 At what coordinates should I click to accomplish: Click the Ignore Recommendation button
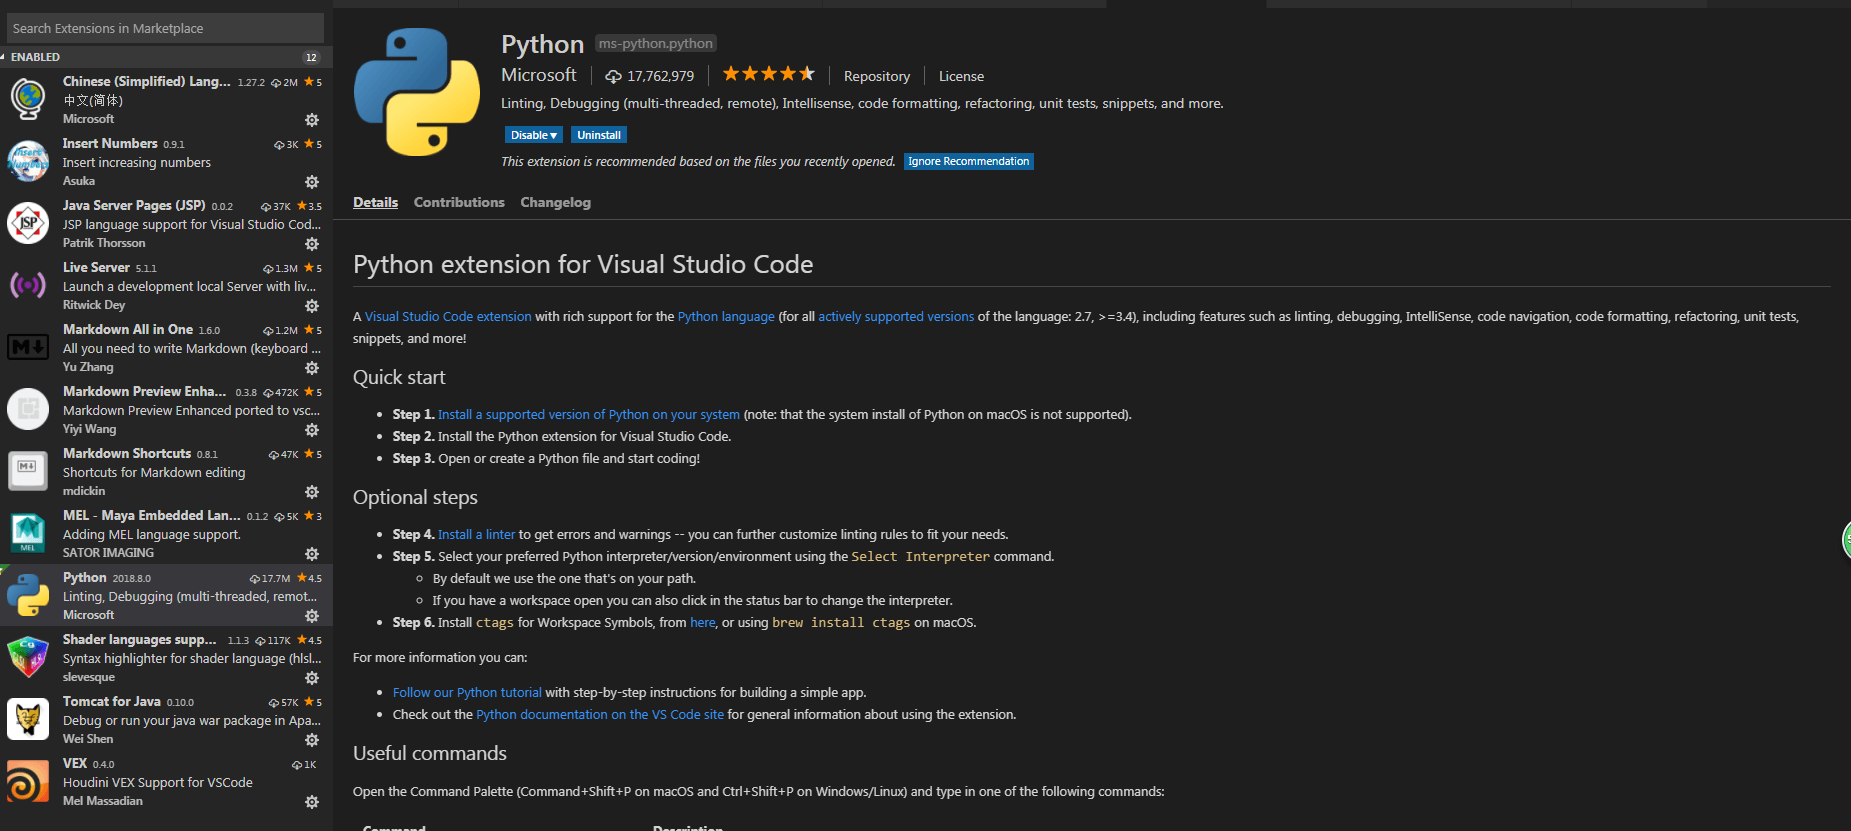968,161
